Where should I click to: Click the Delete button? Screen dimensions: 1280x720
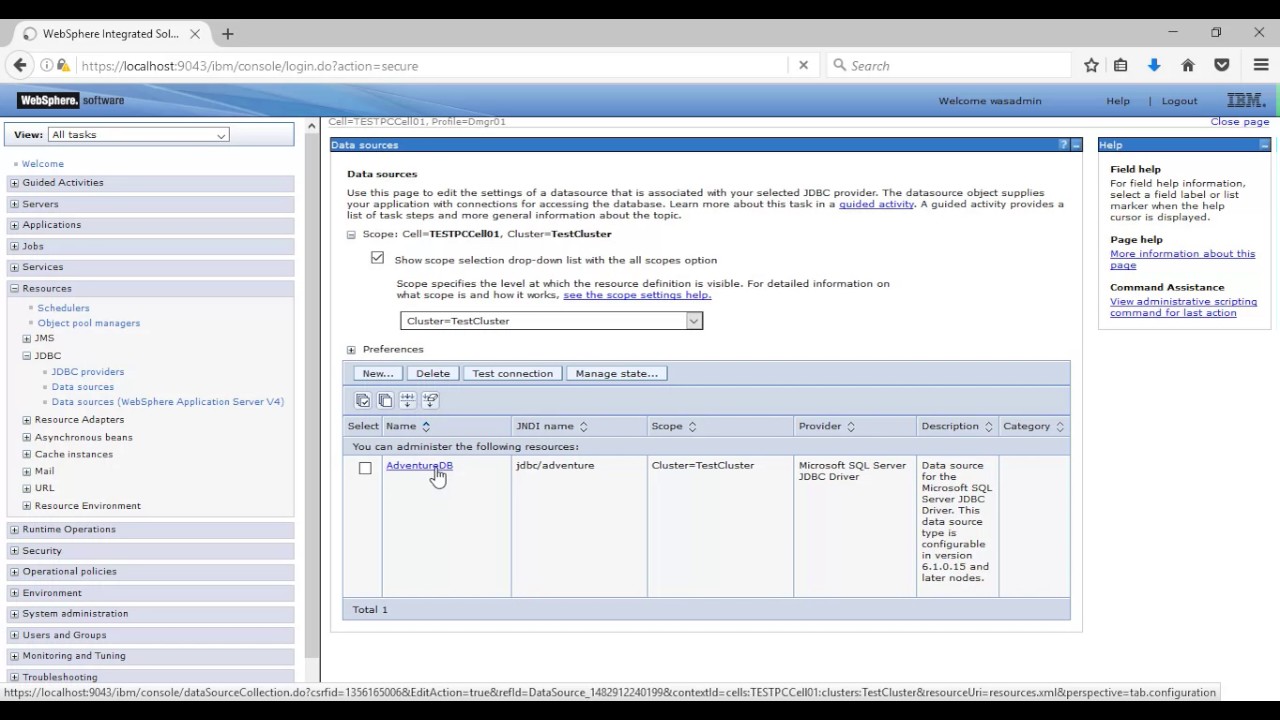click(x=433, y=373)
